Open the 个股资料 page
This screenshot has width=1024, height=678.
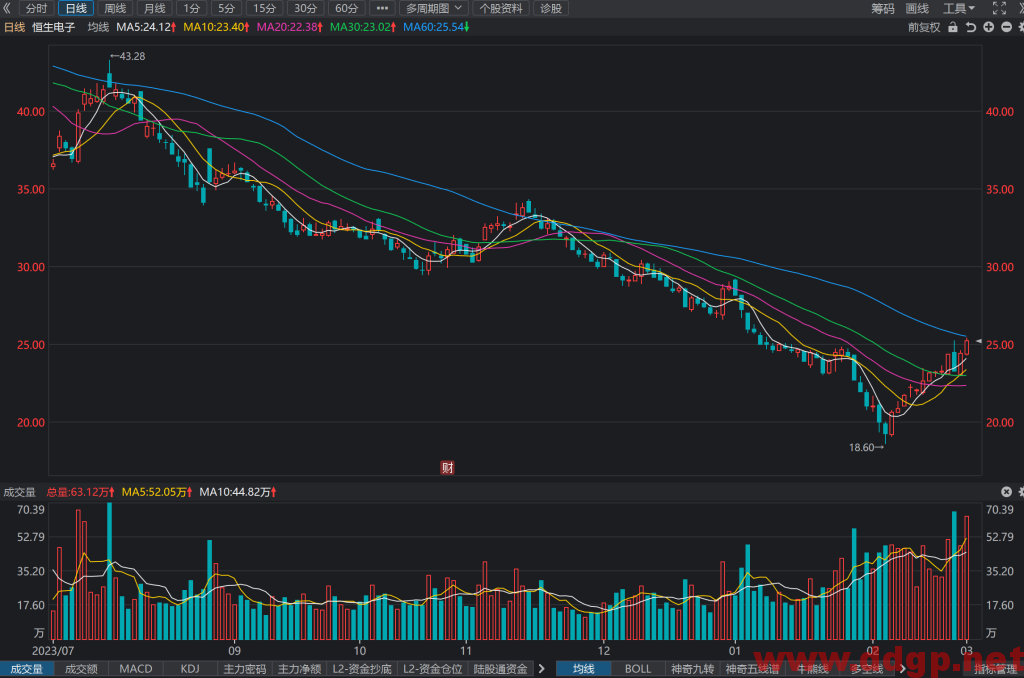click(501, 8)
